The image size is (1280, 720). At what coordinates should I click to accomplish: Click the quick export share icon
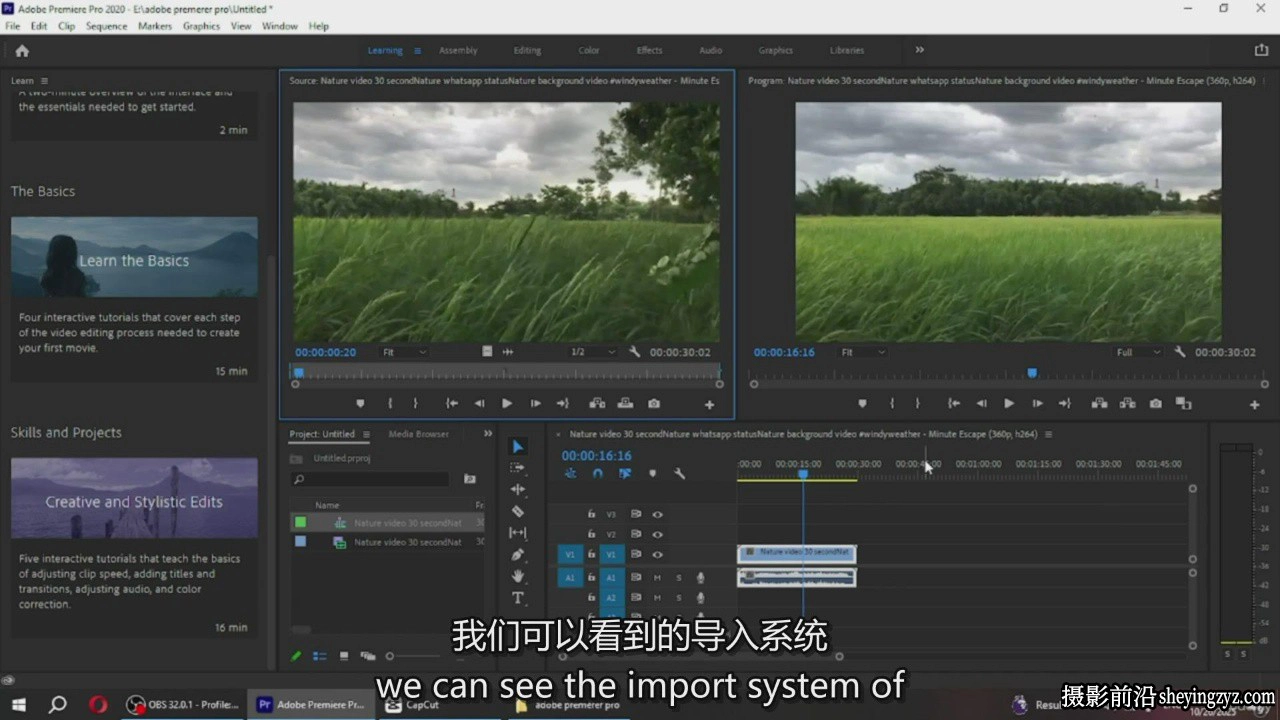[1261, 50]
